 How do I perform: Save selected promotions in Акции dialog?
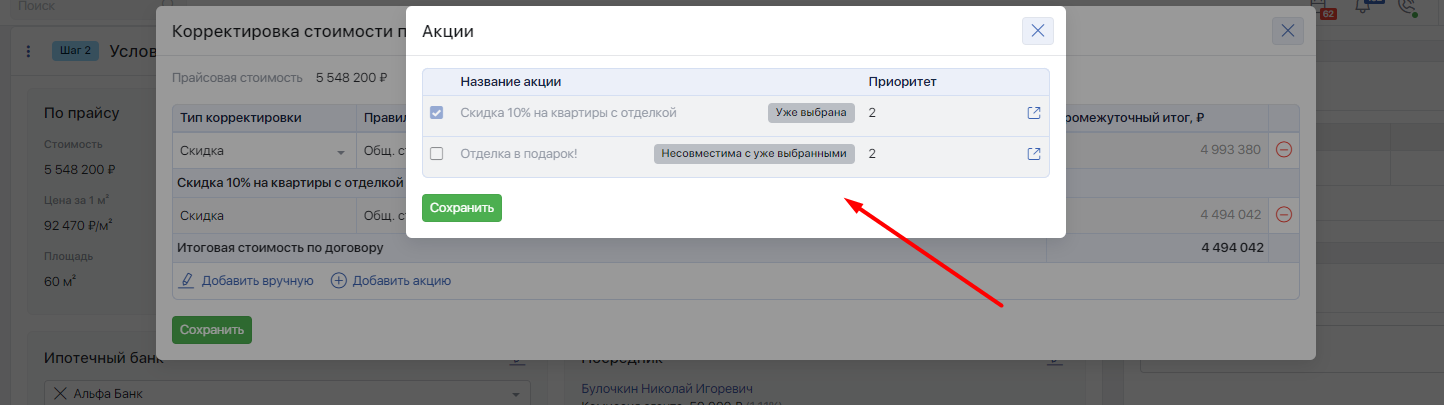[461, 208]
